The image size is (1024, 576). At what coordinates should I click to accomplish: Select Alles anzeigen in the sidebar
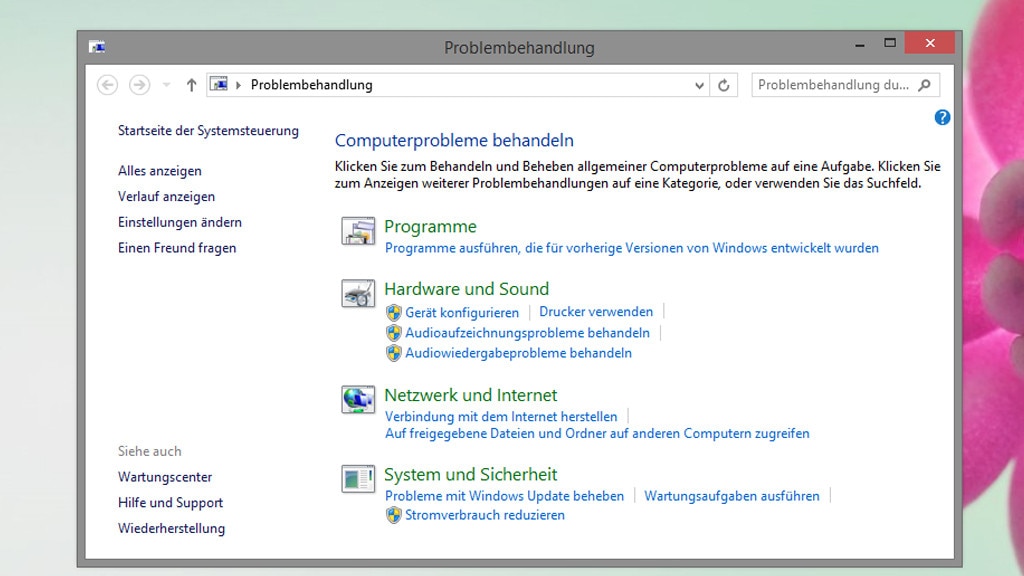(x=160, y=171)
